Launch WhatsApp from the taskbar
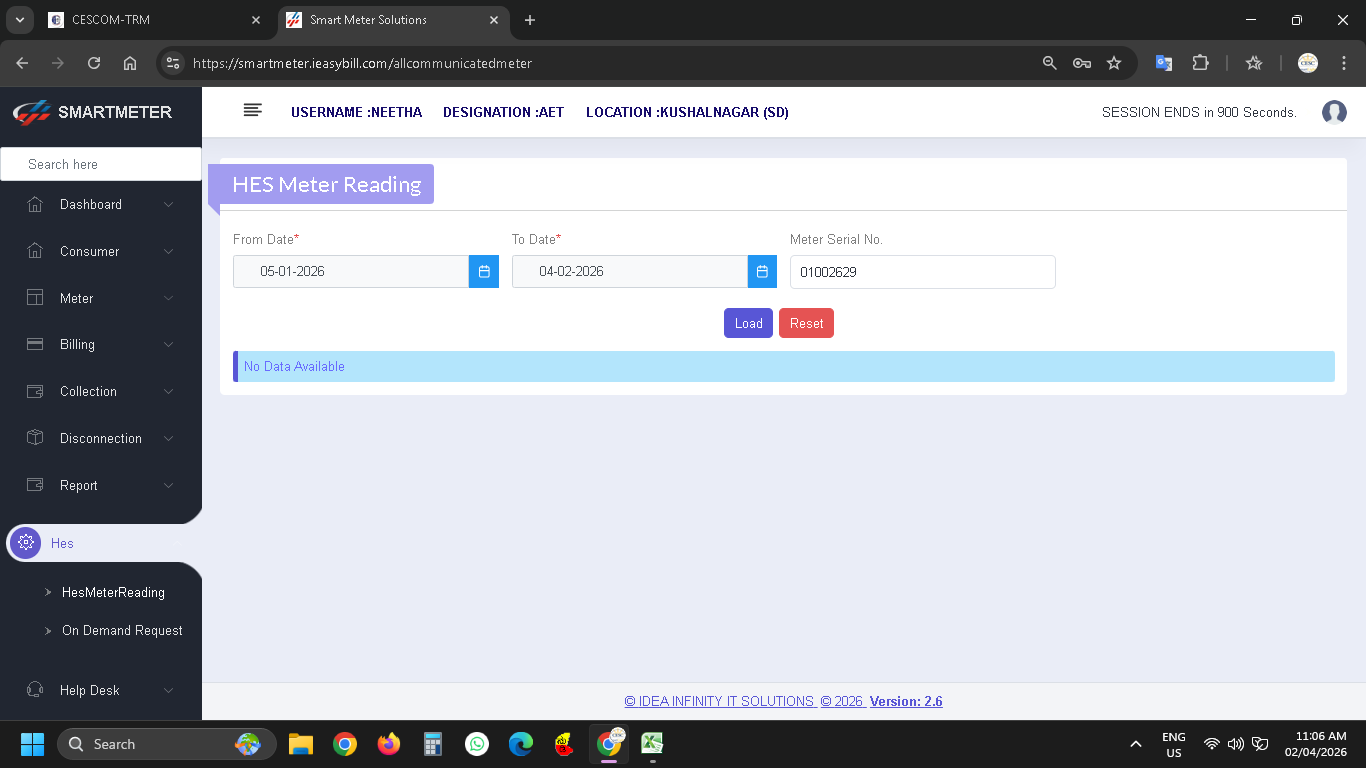This screenshot has height=768, width=1366. coord(477,744)
